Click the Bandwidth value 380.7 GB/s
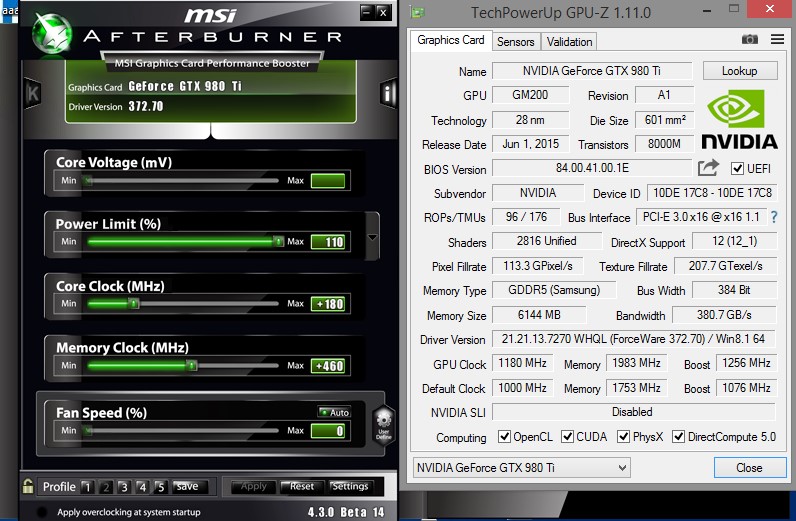 [x=724, y=315]
